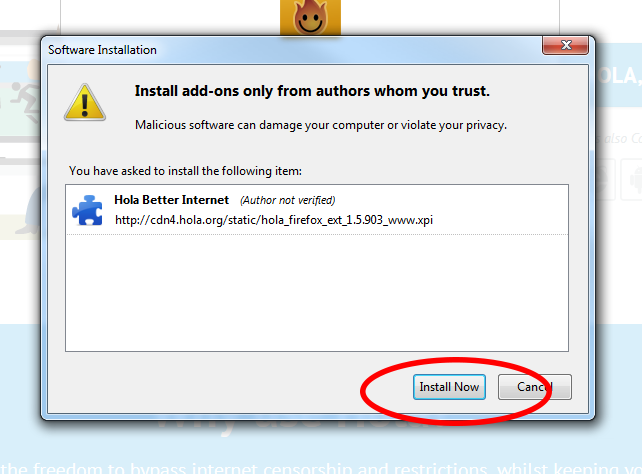Click the faded also Co italic text

click(619, 138)
